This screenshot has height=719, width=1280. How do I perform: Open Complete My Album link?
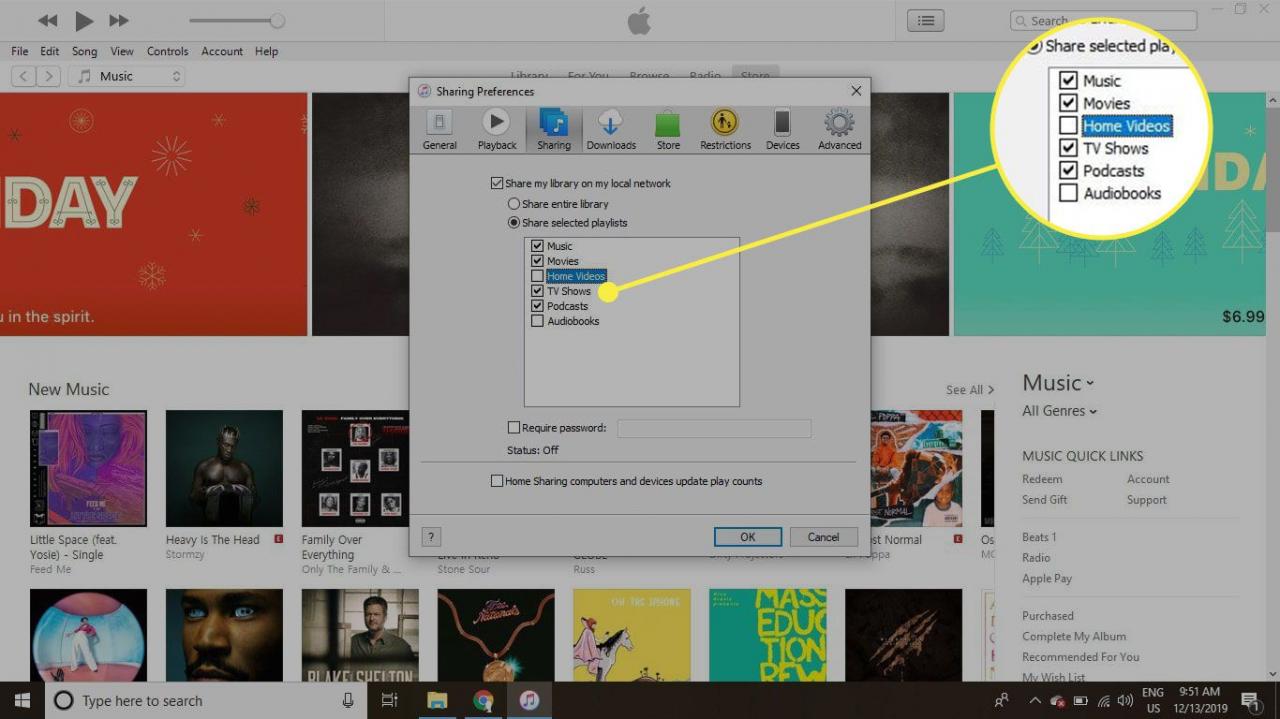(1074, 636)
